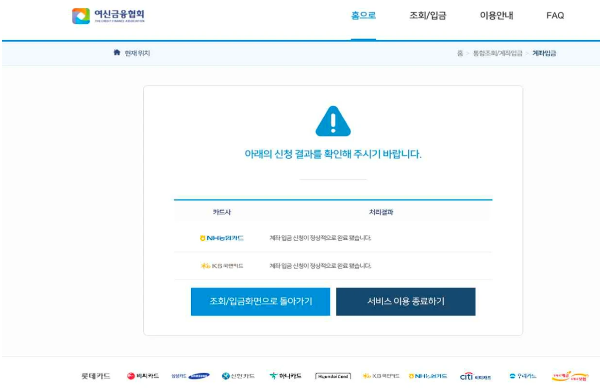Click 서비스 이용 종료하기 button
The width and height of the screenshot is (600, 388).
(x=406, y=302)
